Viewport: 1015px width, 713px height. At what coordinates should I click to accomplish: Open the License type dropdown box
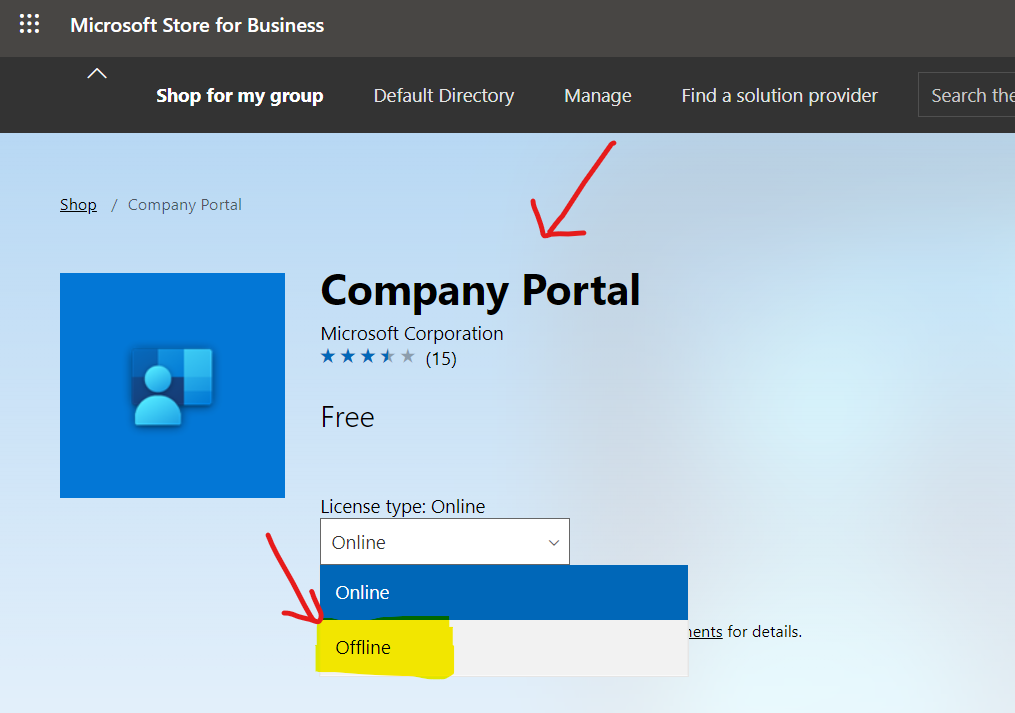tap(445, 541)
